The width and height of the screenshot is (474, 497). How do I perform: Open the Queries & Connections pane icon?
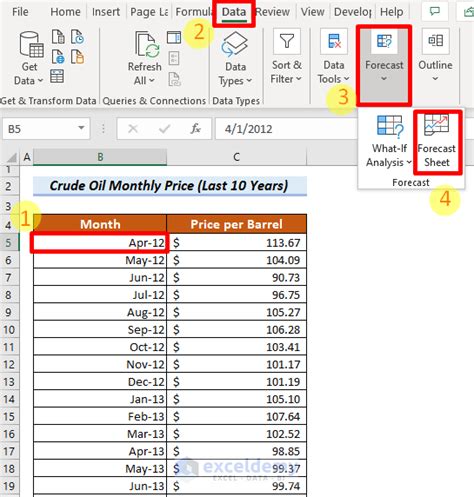174,37
